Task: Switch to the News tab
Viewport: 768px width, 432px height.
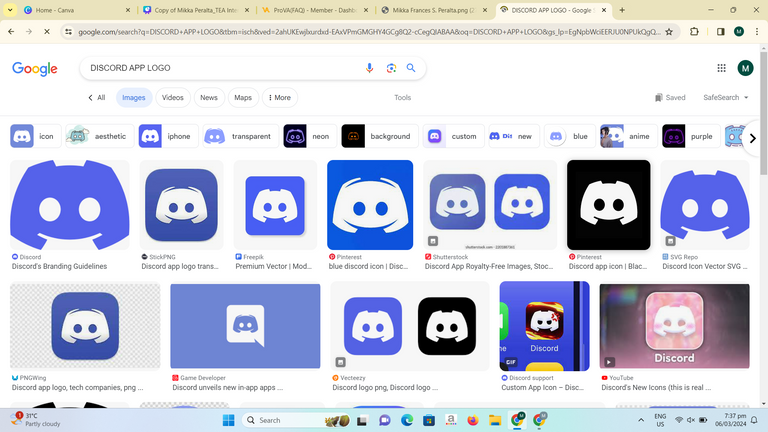Action: pyautogui.click(x=209, y=97)
